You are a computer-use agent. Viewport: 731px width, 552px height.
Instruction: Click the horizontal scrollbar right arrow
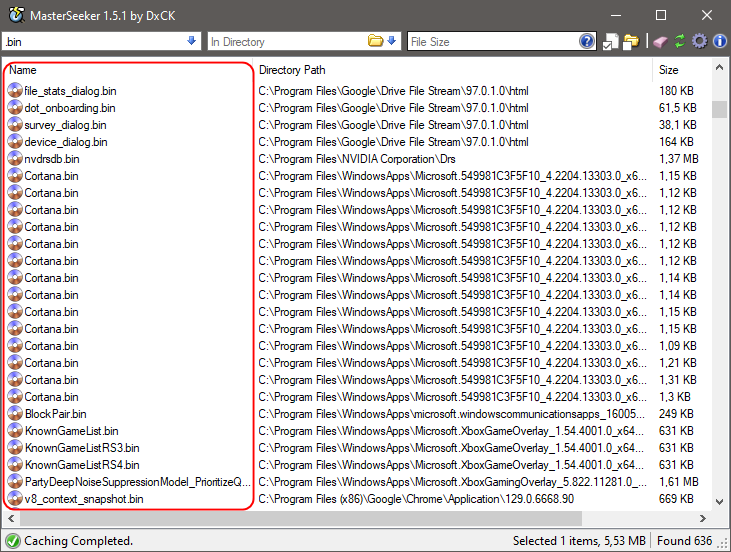coord(703,518)
